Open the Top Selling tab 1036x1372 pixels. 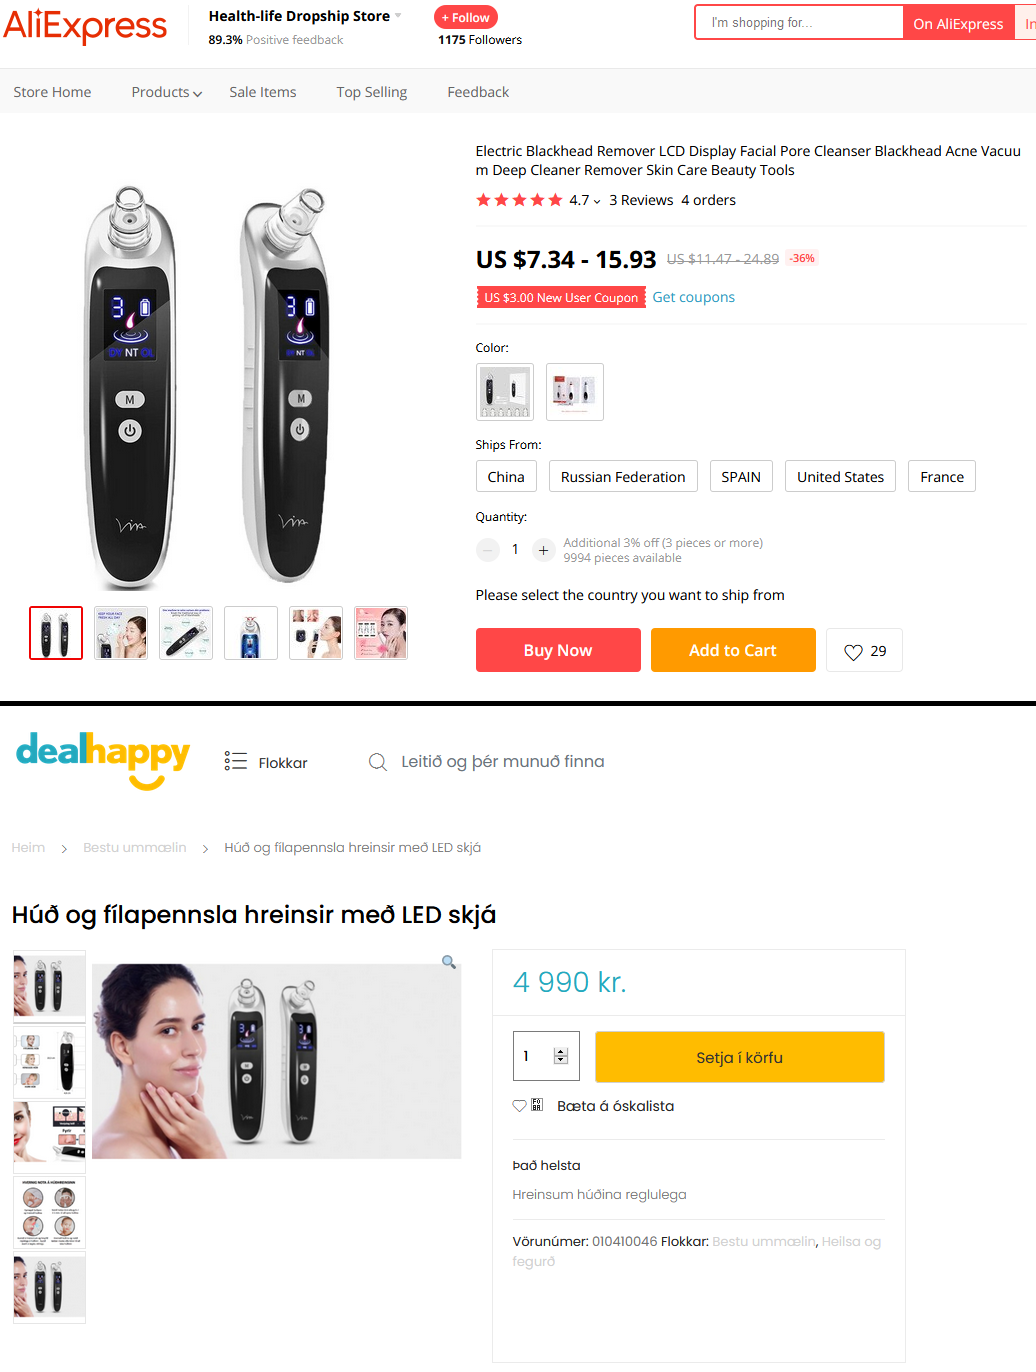coord(372,92)
